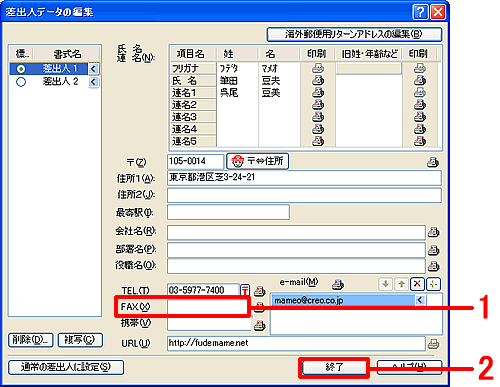Toggle print icon on the postal code row
Viewport: 500px width, 387px height.
pos(433,162)
